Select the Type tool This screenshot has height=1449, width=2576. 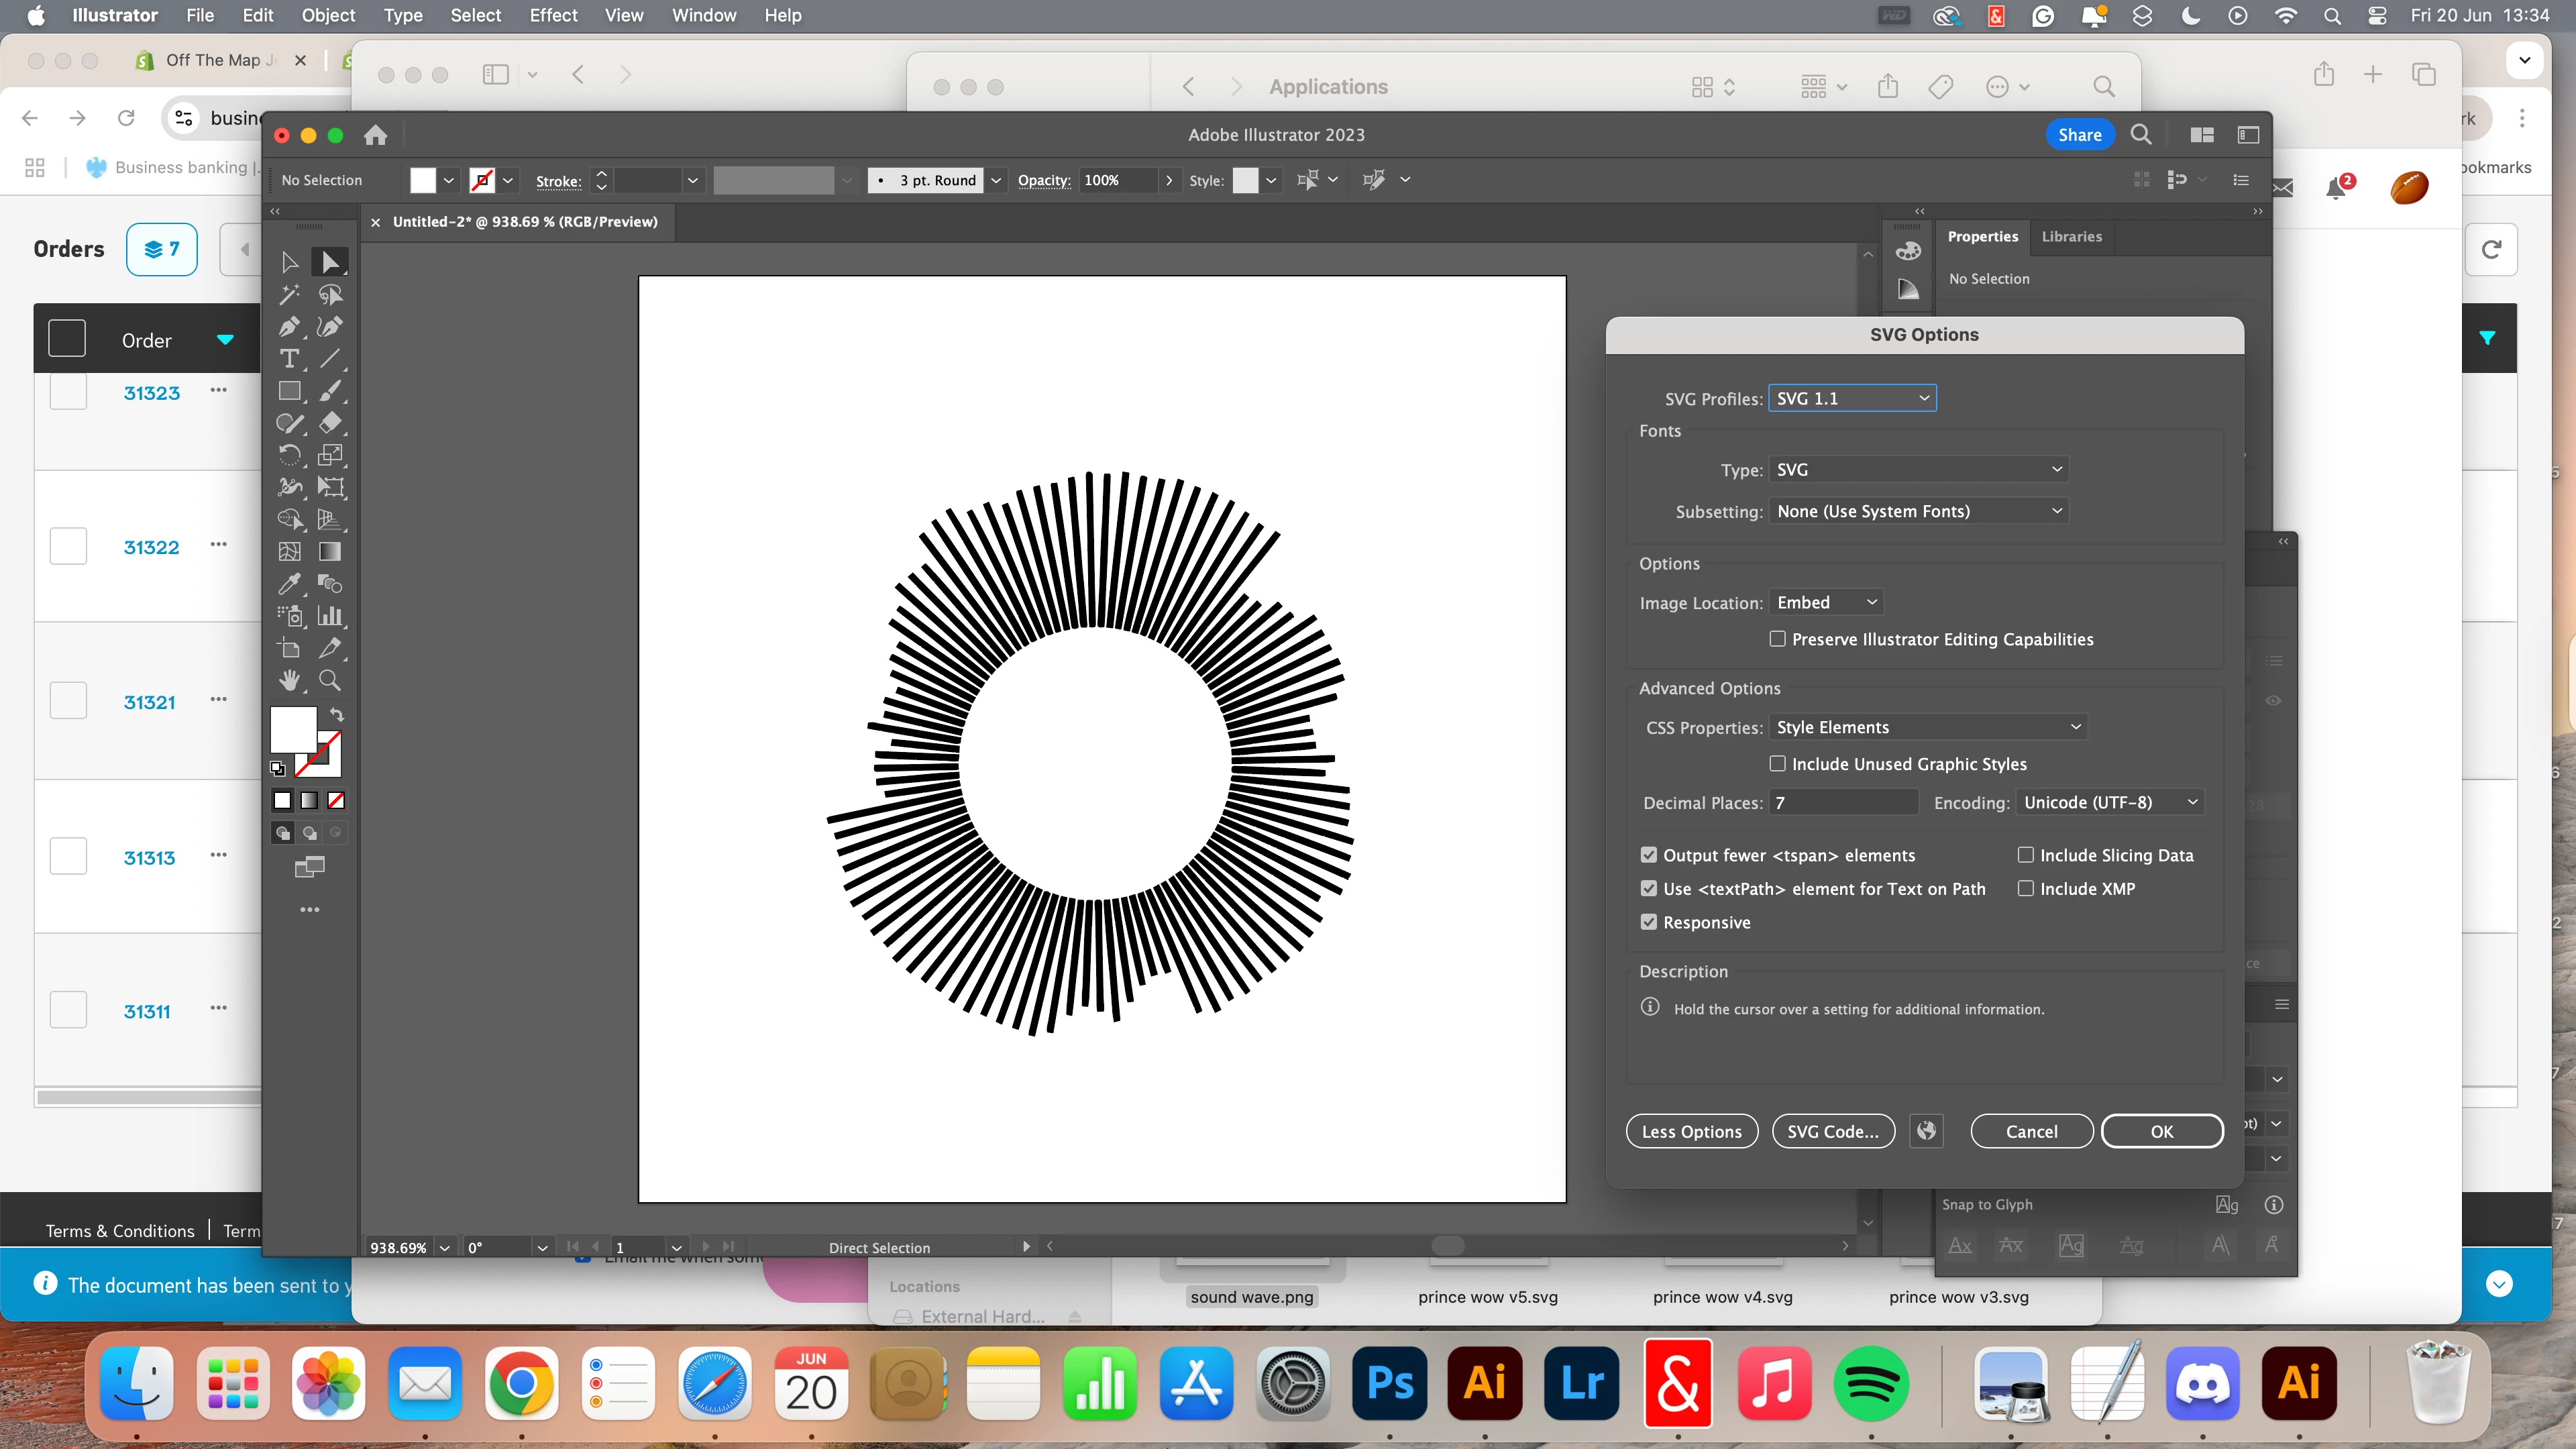click(289, 359)
